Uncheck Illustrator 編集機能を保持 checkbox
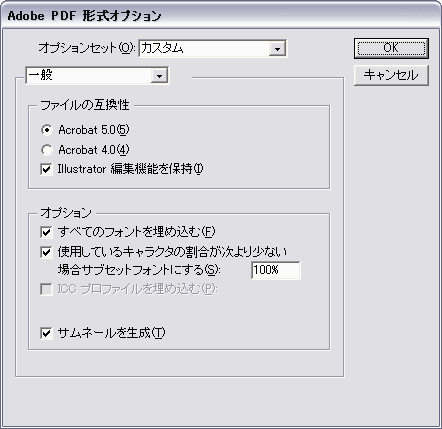 click(x=46, y=169)
